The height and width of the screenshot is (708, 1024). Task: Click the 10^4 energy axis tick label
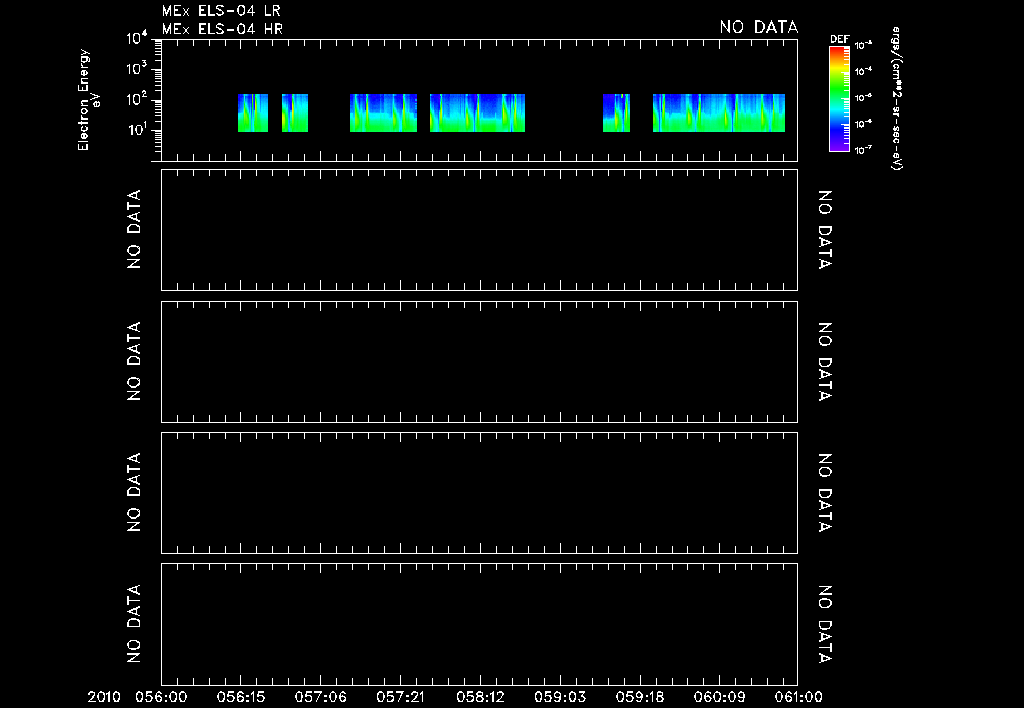point(138,39)
